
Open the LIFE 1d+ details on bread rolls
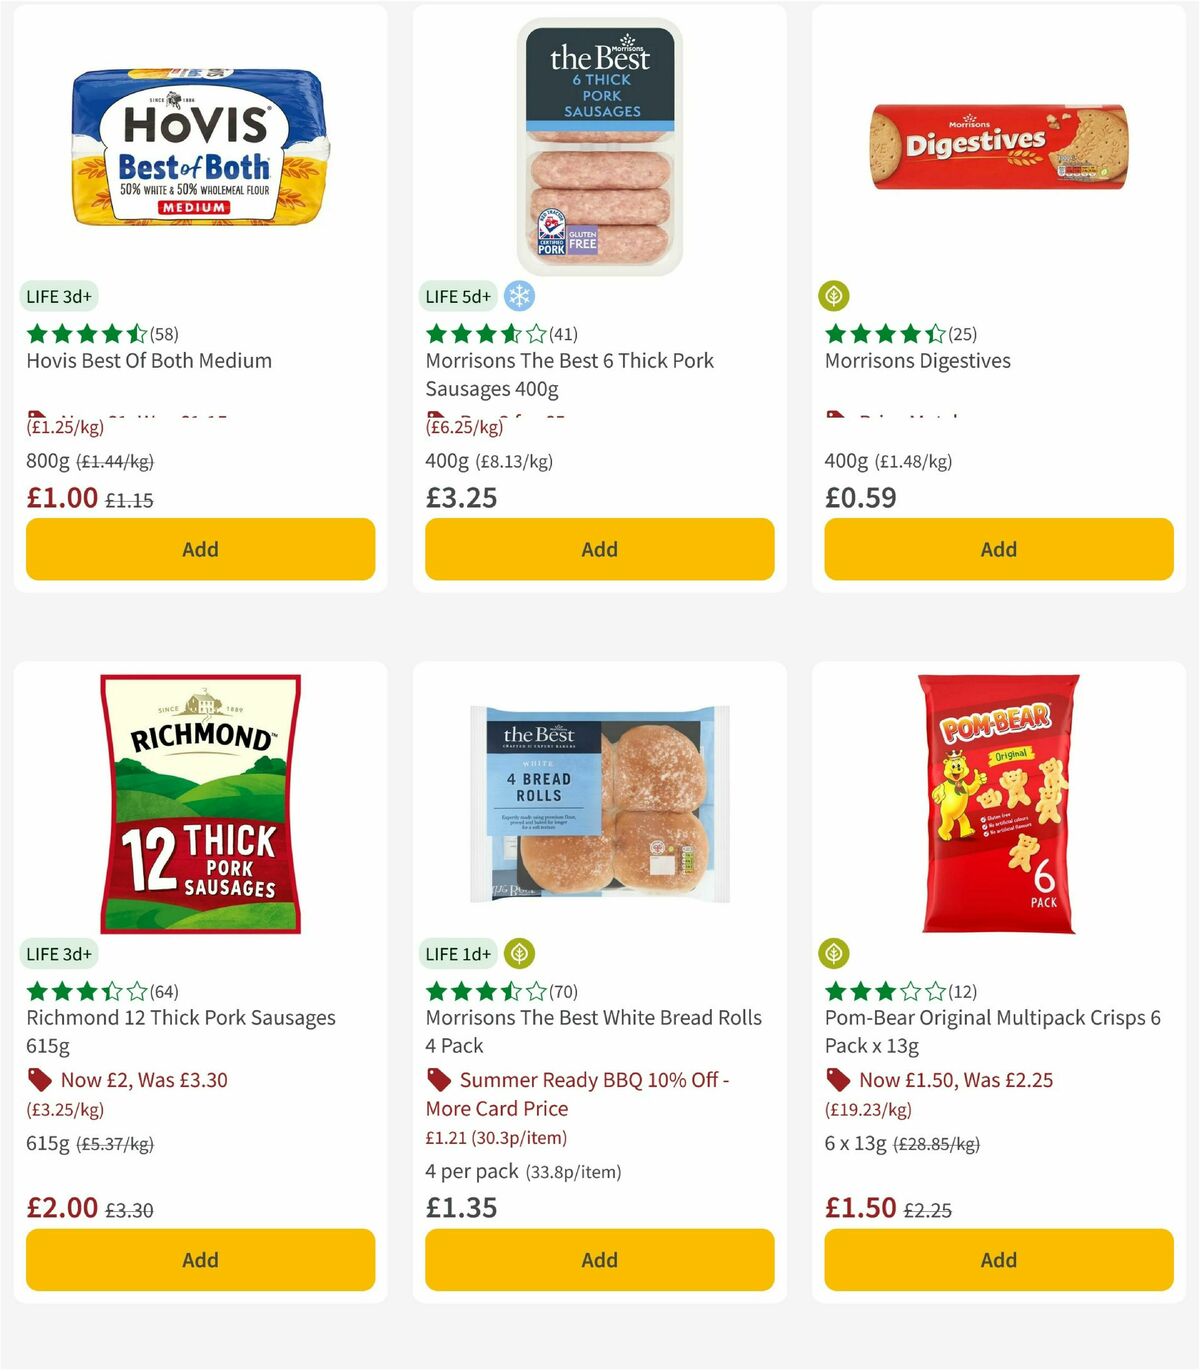click(458, 954)
